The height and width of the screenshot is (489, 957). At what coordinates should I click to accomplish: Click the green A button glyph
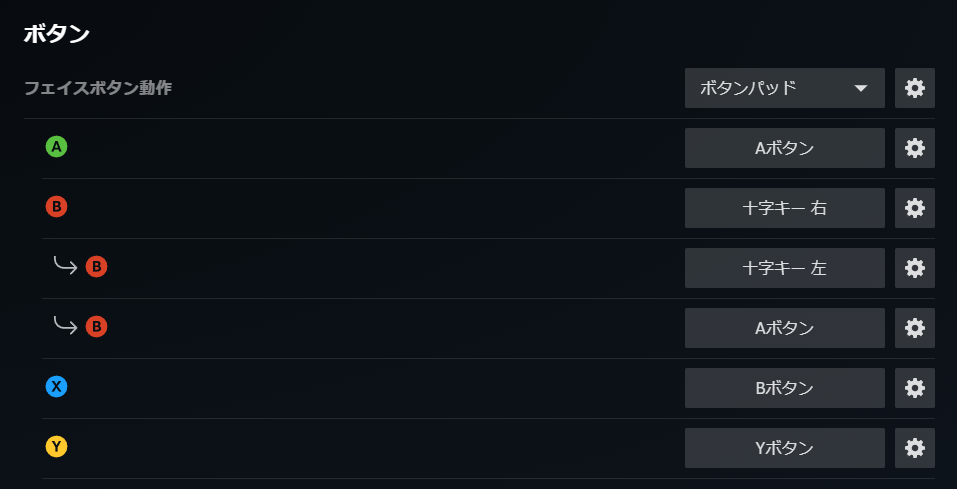[56, 147]
